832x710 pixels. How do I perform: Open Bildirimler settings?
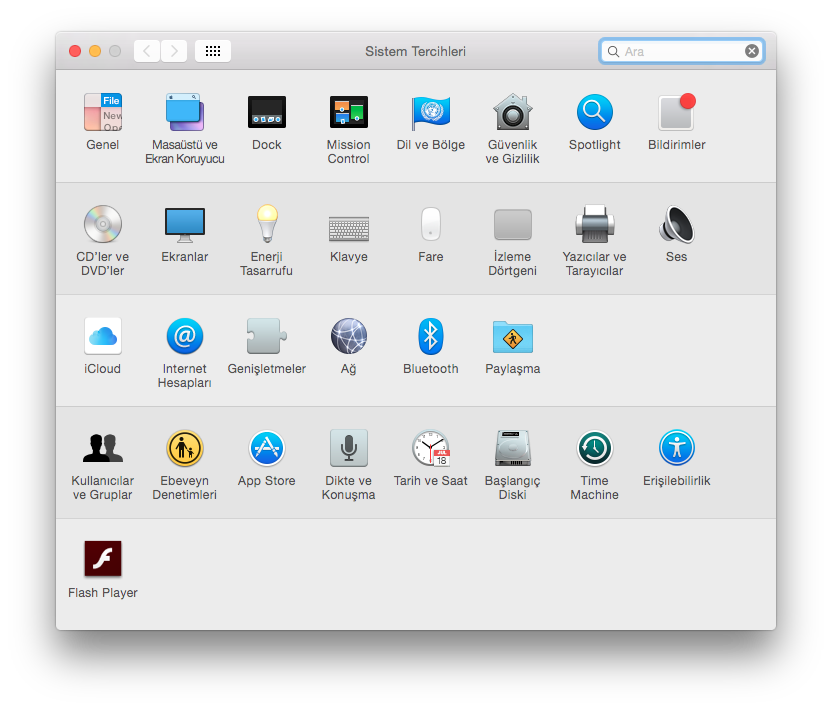[676, 112]
